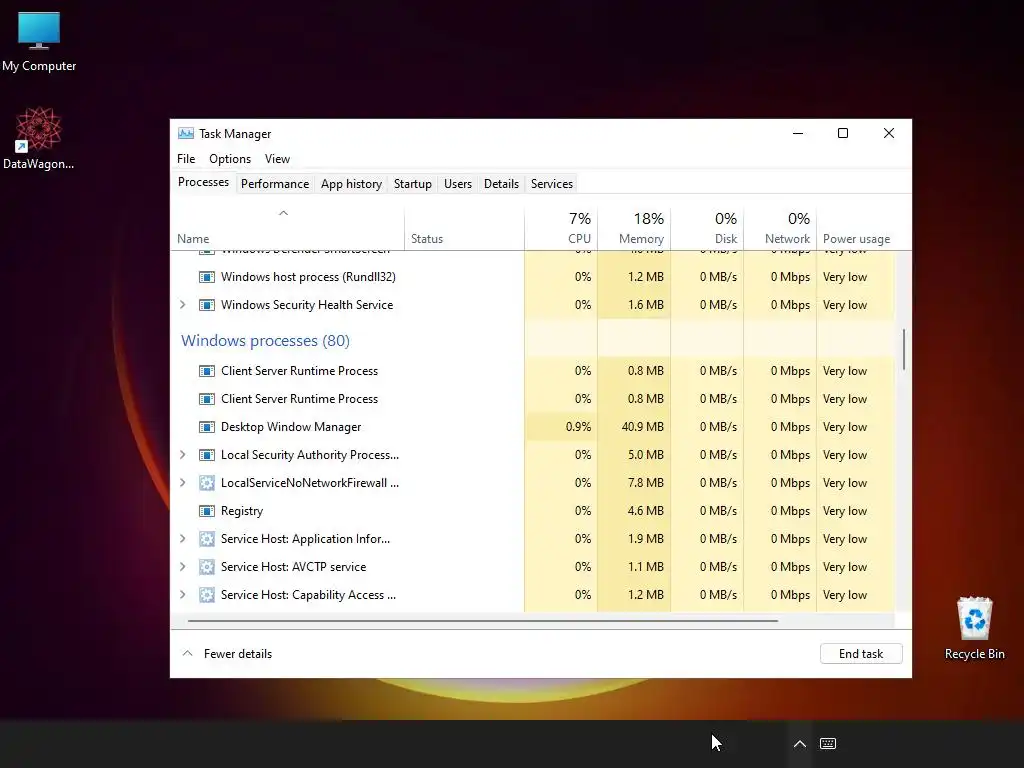Click the horizontal scrollbar at the bottom
Image resolution: width=1024 pixels, height=768 pixels.
(x=483, y=620)
